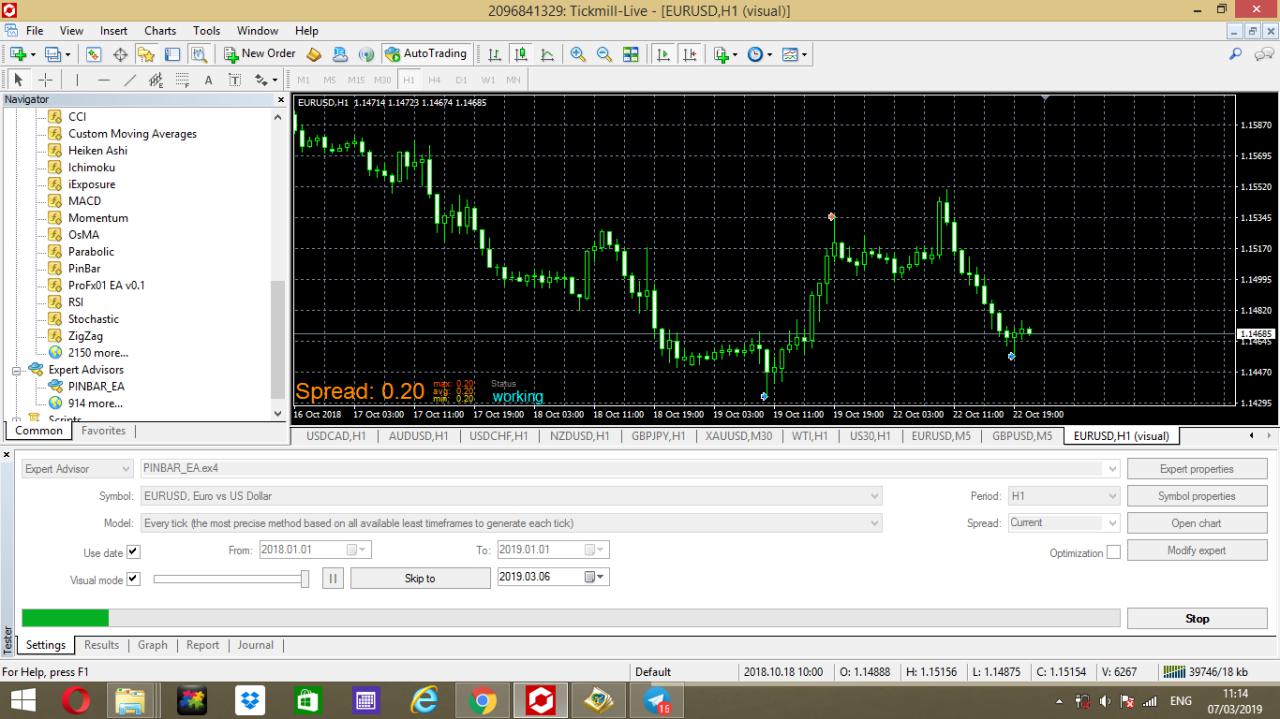Toggle chart auto scroll
Viewport: 1280px width, 719px height.
(x=662, y=54)
